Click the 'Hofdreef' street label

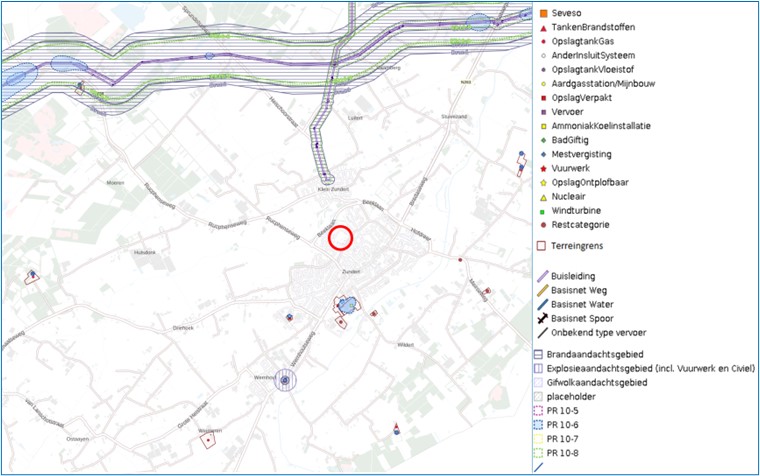(420, 235)
